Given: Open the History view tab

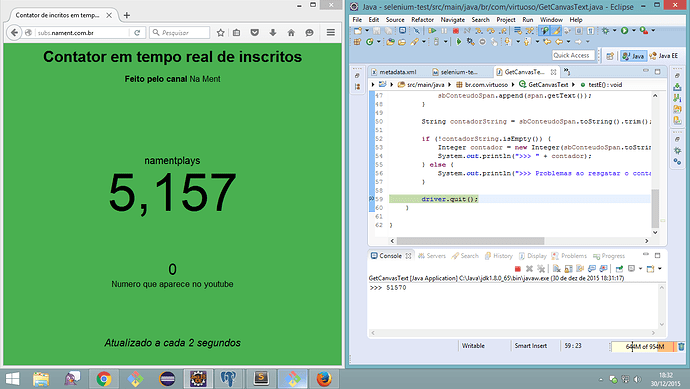Looking at the screenshot, I should [x=499, y=256].
